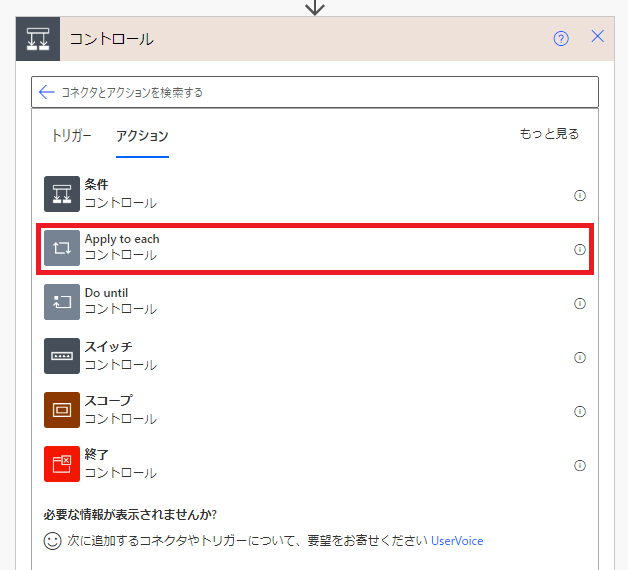
Task: Click the コントロール header title text
Action: pyautogui.click(x=112, y=39)
